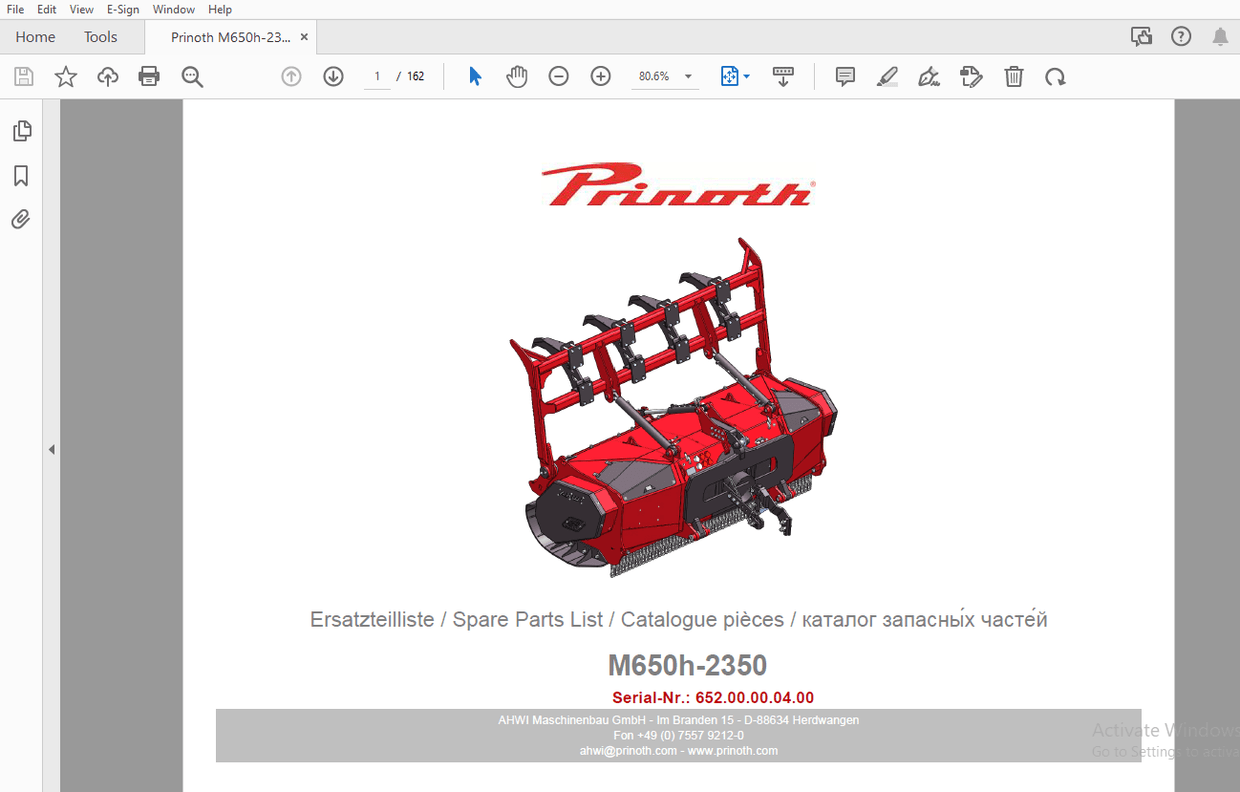Open the zoom level dropdown
The width and height of the screenshot is (1240, 792).
(x=687, y=76)
